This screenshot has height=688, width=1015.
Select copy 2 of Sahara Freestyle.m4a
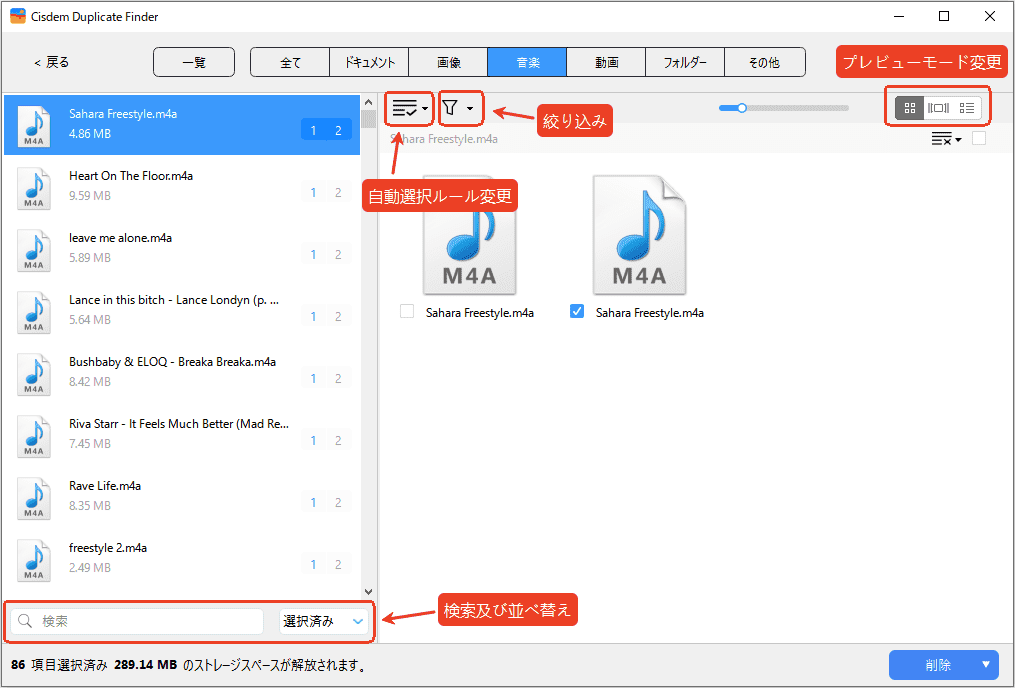pyautogui.click(x=338, y=130)
